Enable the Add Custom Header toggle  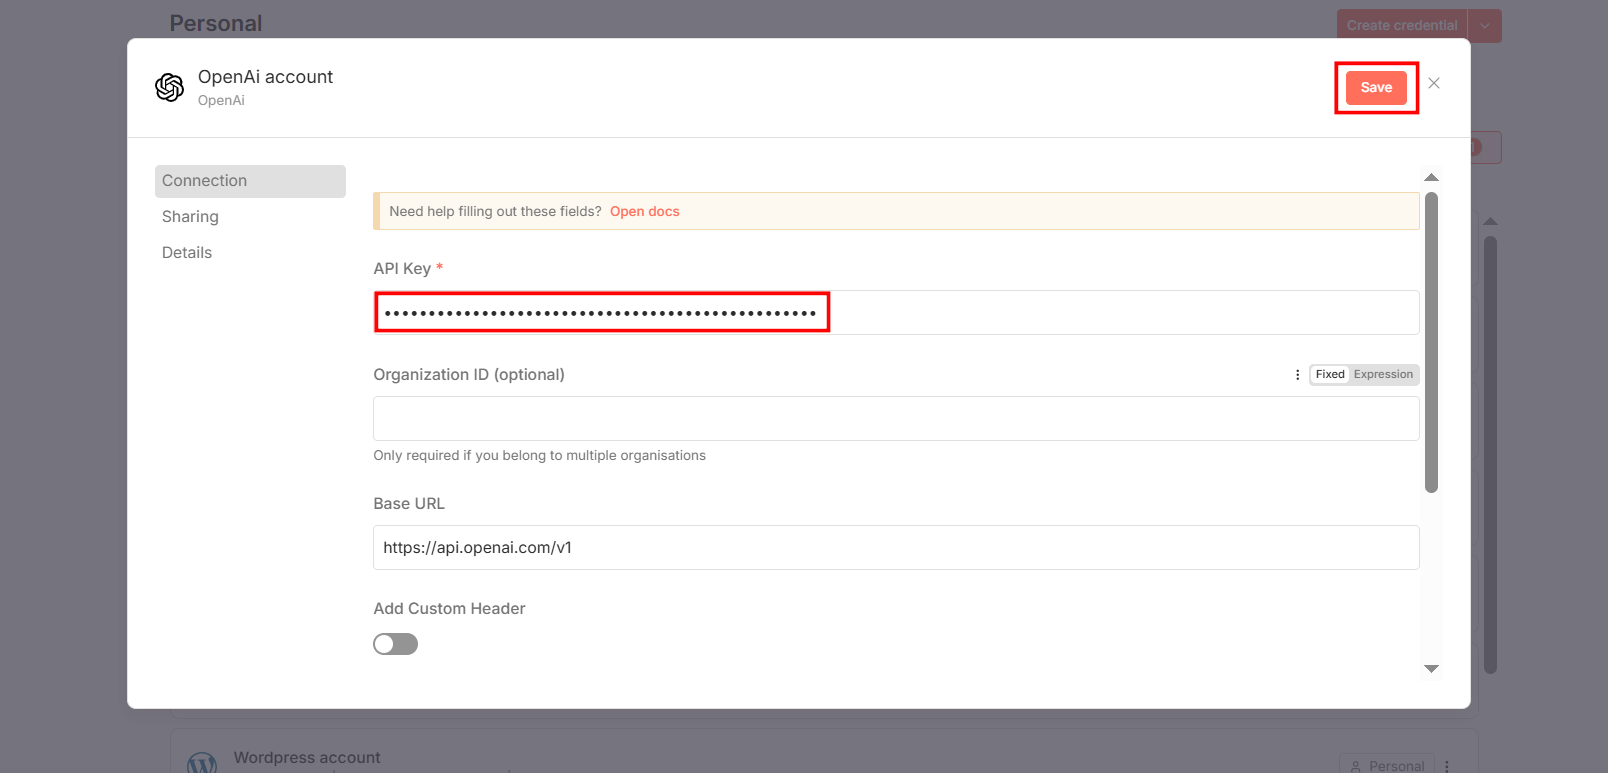[x=396, y=644]
